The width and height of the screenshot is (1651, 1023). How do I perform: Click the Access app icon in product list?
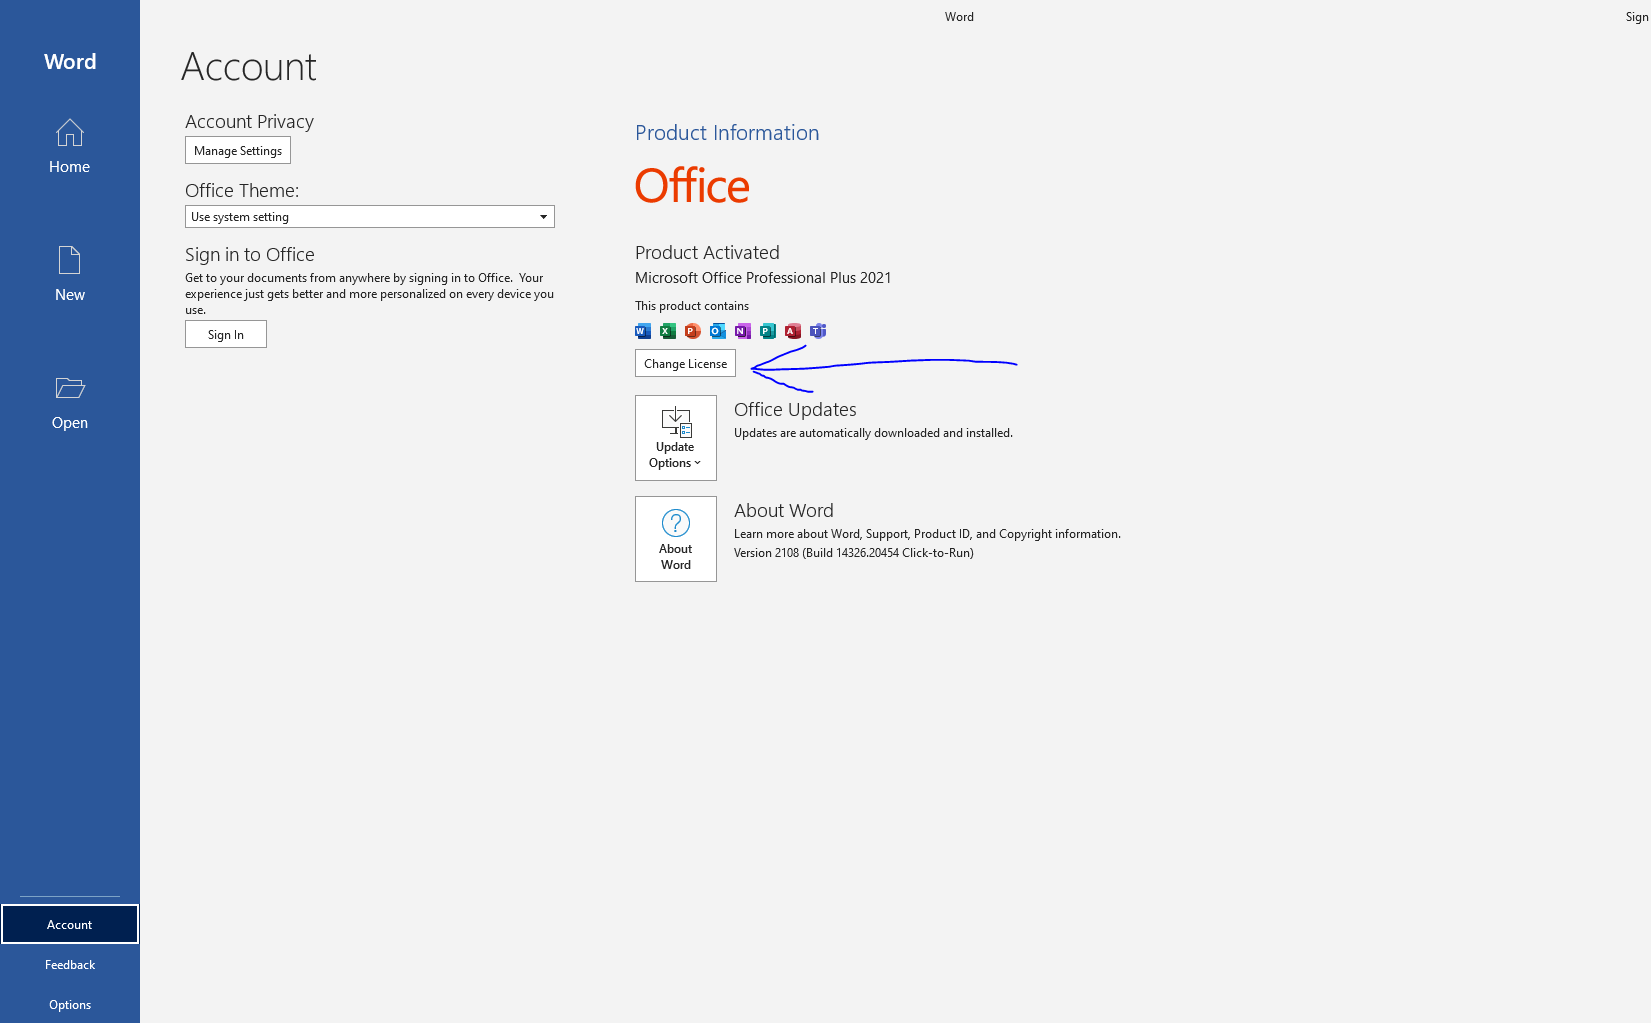tap(793, 331)
